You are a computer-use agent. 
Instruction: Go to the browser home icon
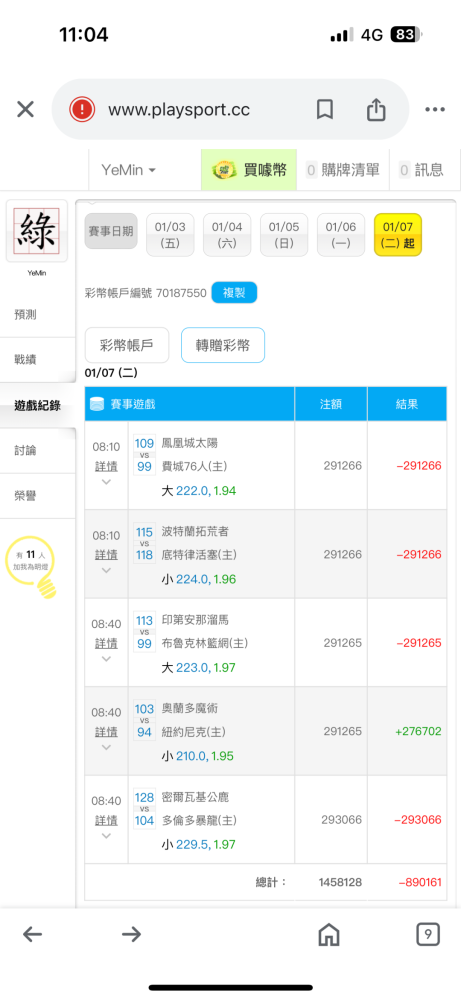coord(328,935)
